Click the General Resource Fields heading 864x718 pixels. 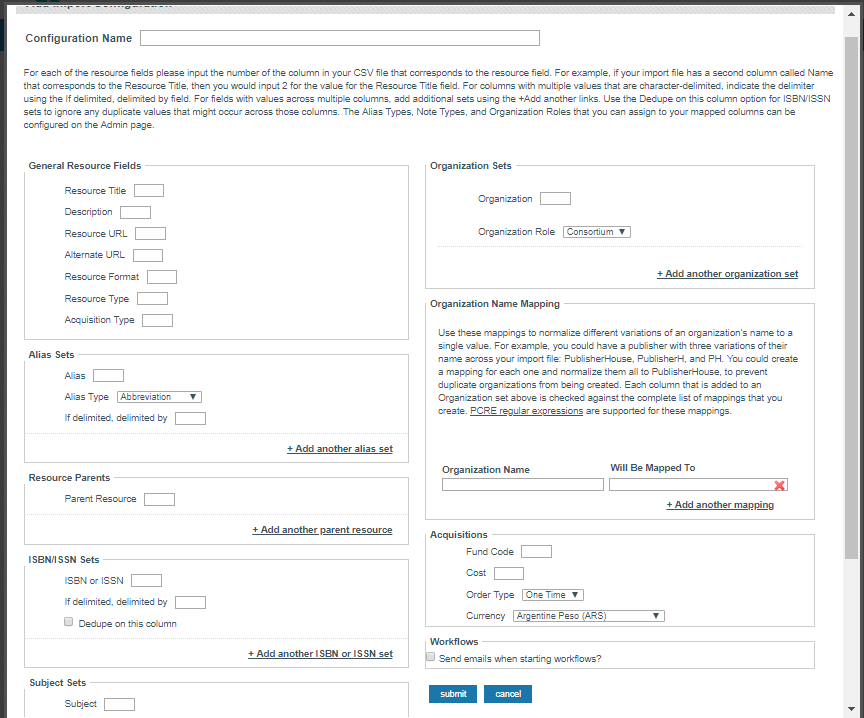pos(85,166)
